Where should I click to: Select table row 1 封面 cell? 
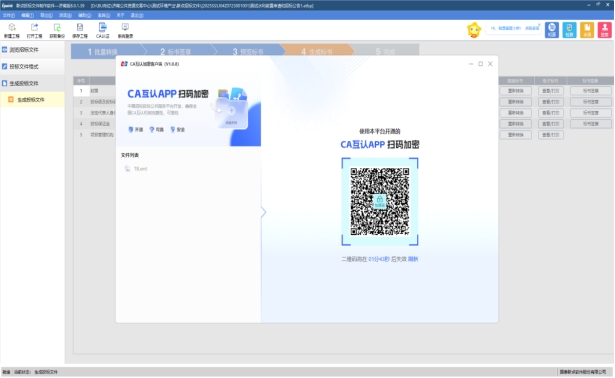[x=102, y=91]
